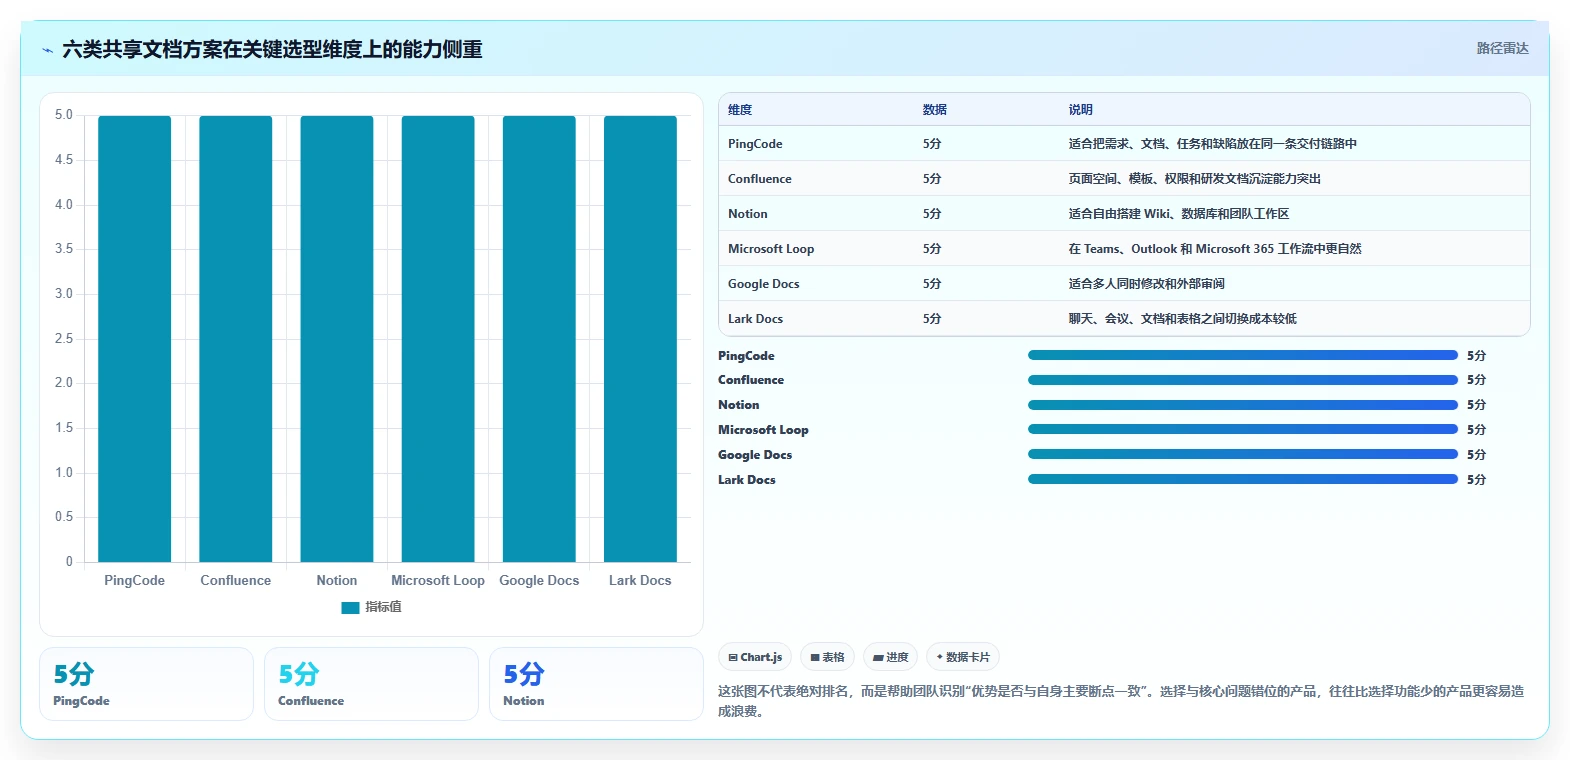Click the Microsoft Loop cell in the table
This screenshot has width=1570, height=760.
click(771, 249)
